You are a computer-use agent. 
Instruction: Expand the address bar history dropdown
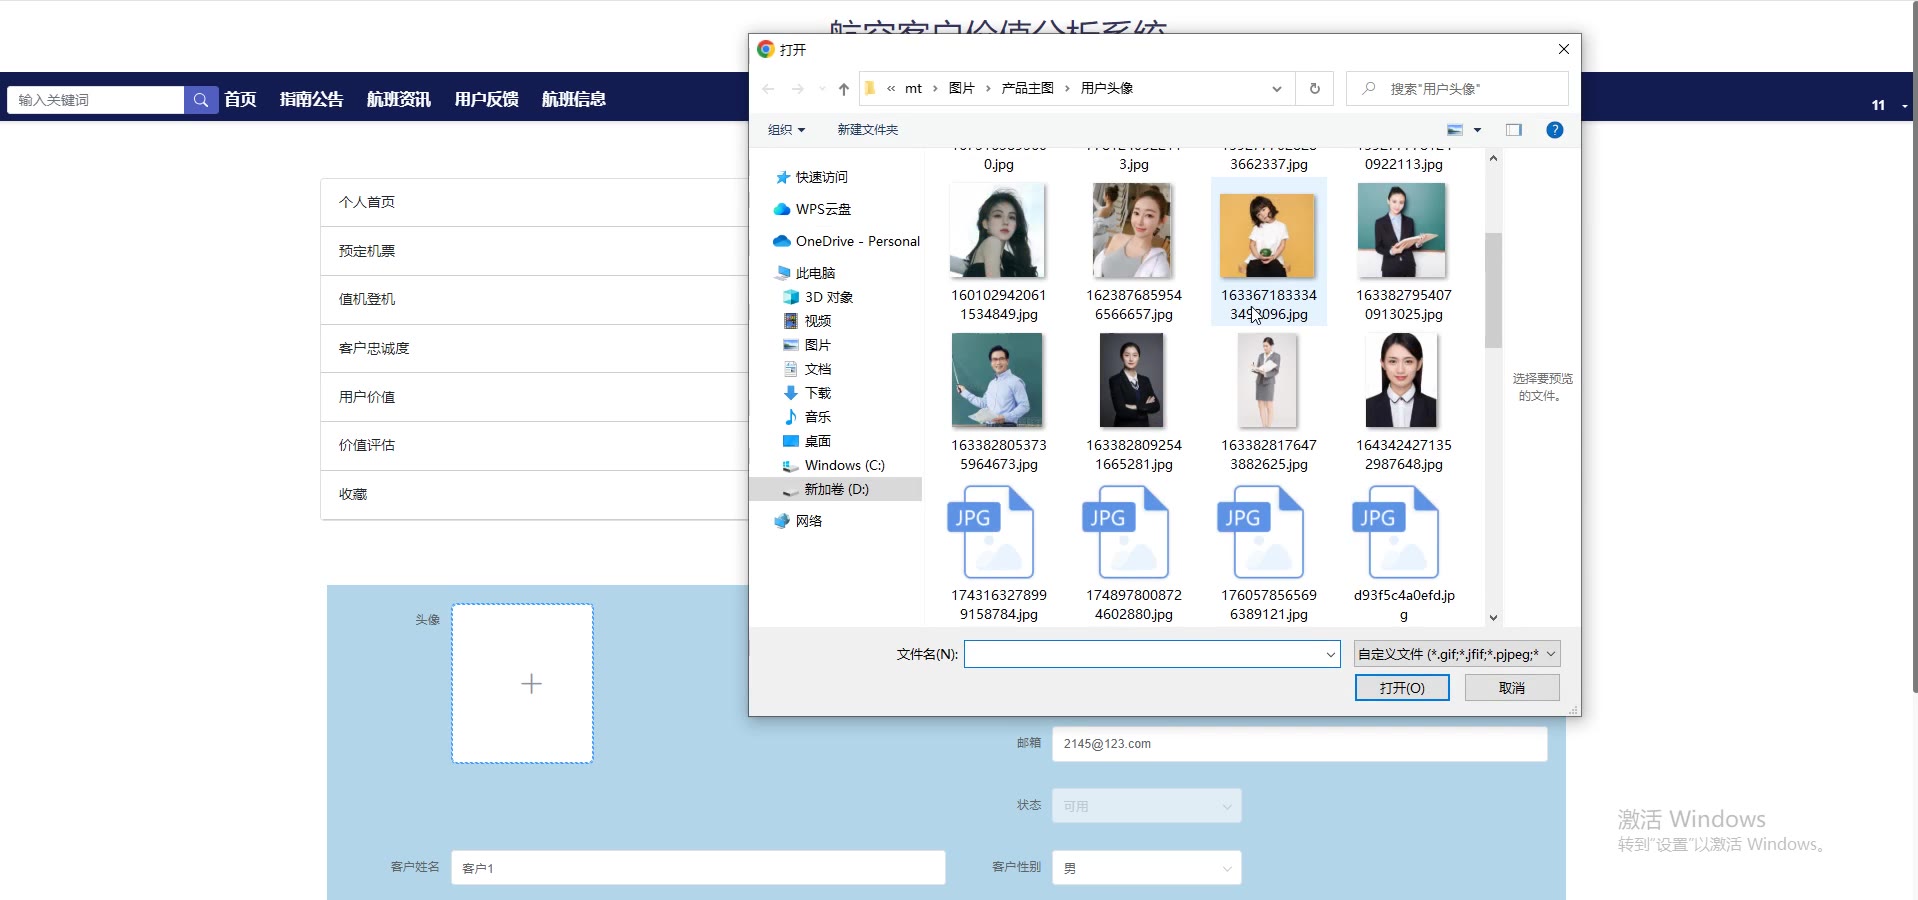[1277, 89]
